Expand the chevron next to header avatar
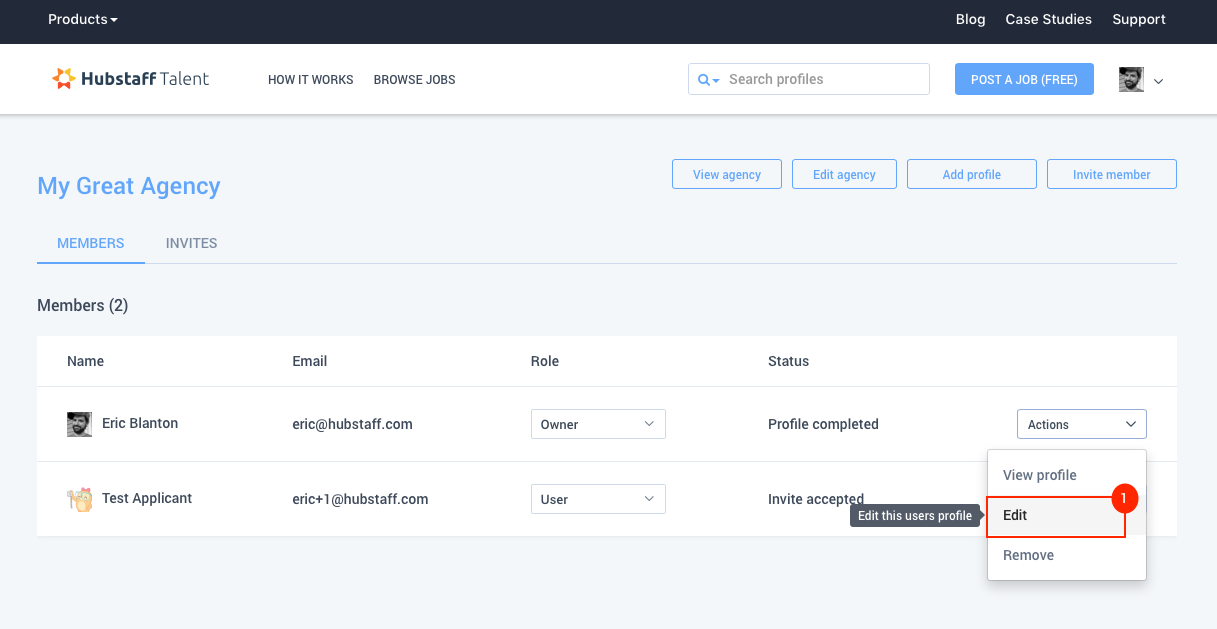 point(1158,81)
